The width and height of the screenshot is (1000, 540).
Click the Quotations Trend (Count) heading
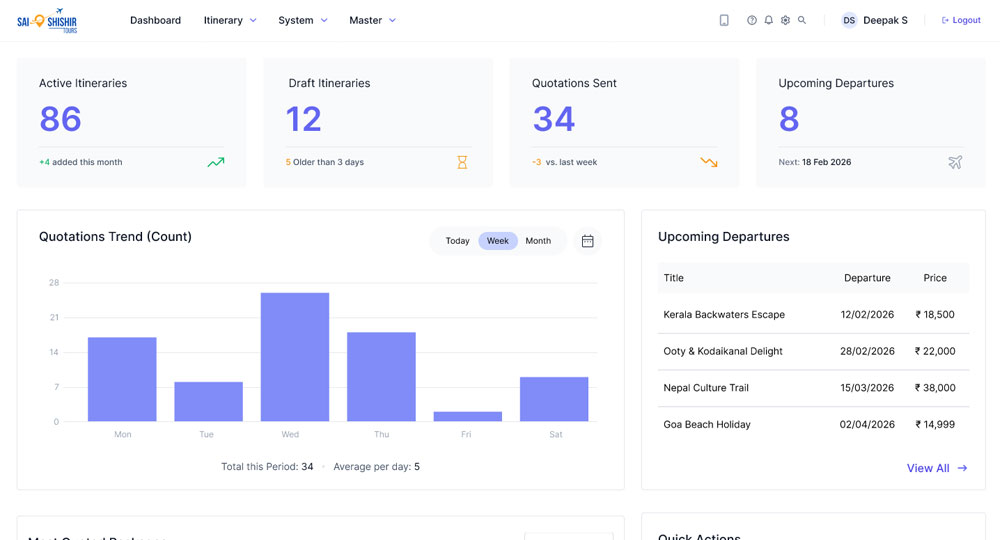[x=115, y=237]
